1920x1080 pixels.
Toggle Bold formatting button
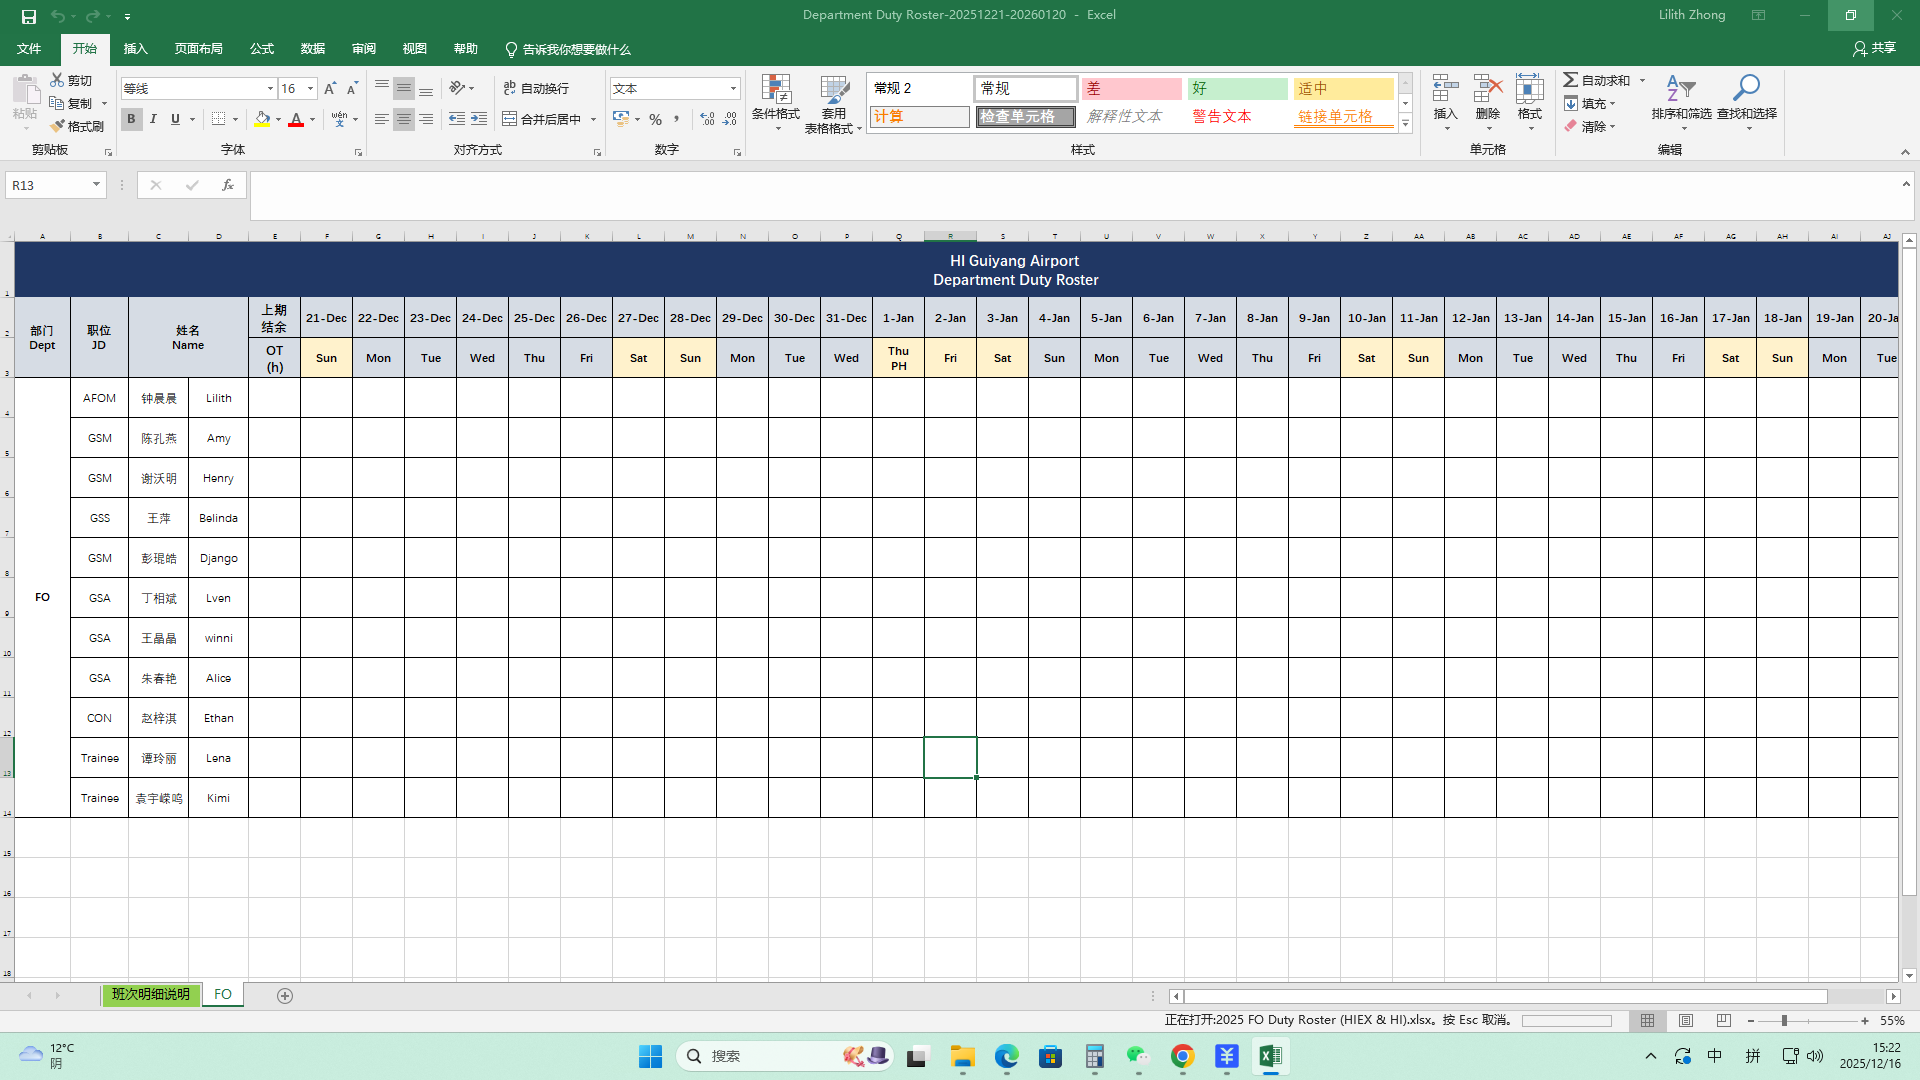(131, 119)
